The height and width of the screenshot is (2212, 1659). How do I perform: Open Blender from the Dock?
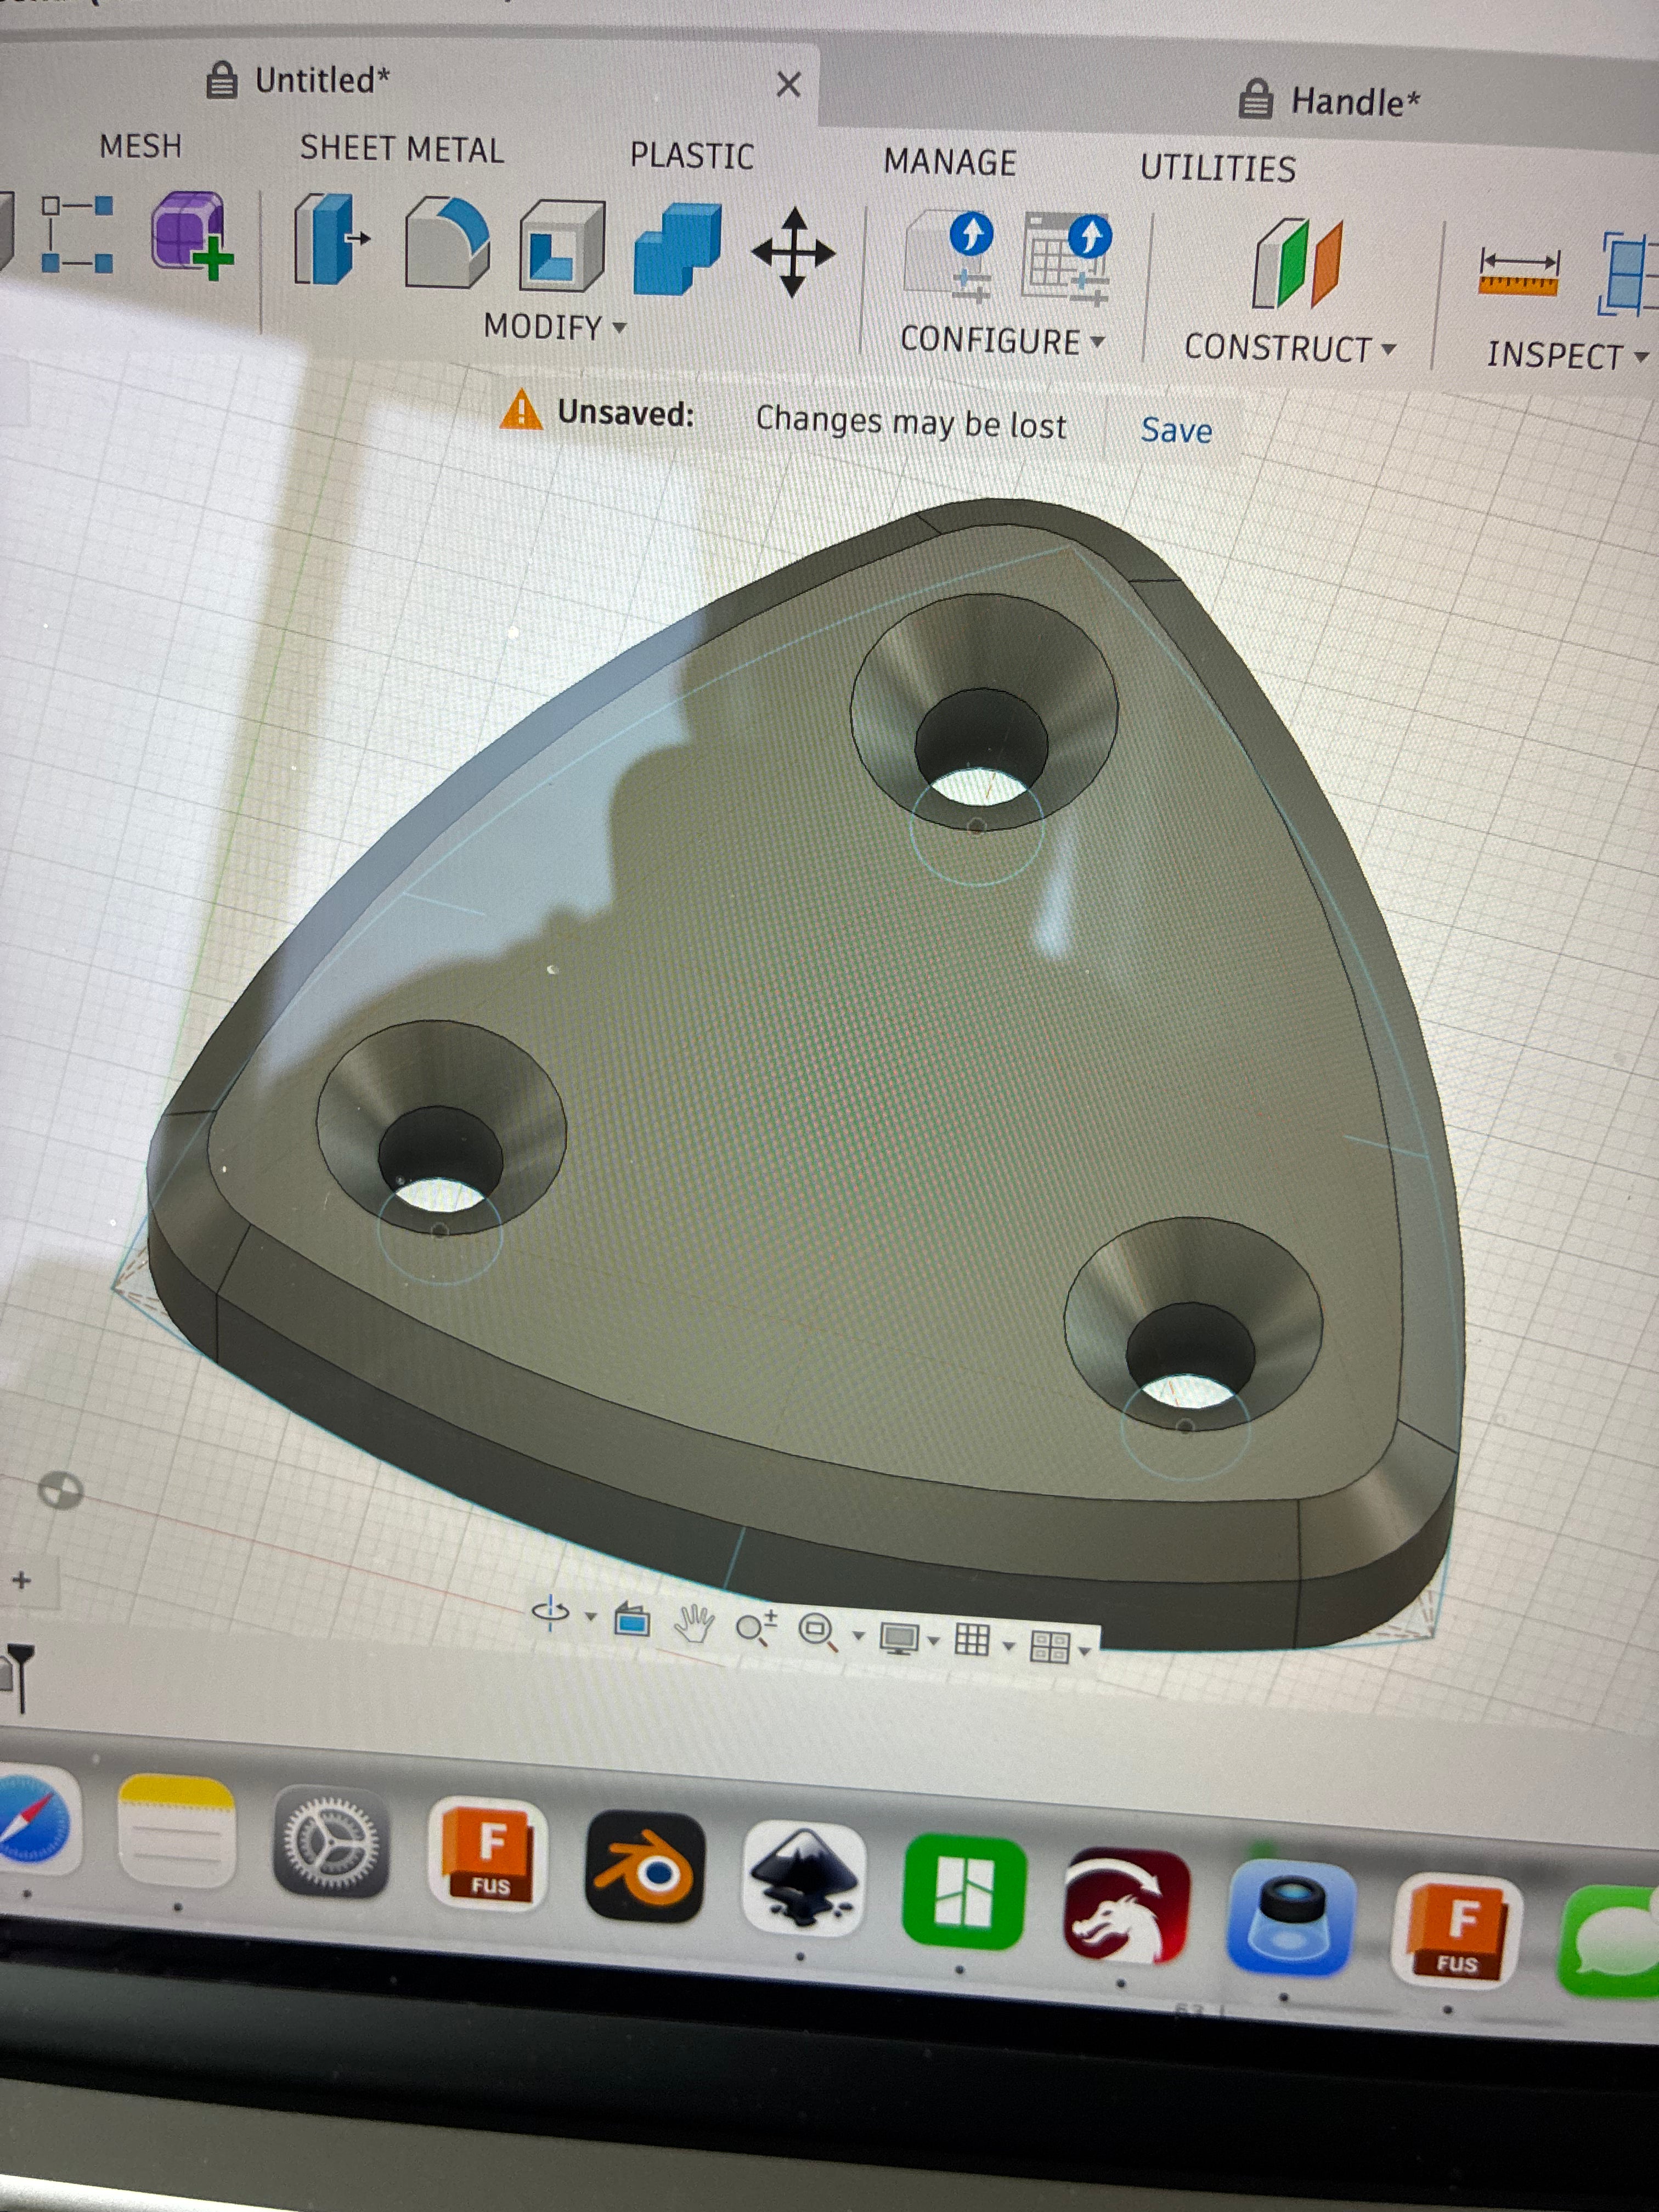pyautogui.click(x=645, y=1866)
